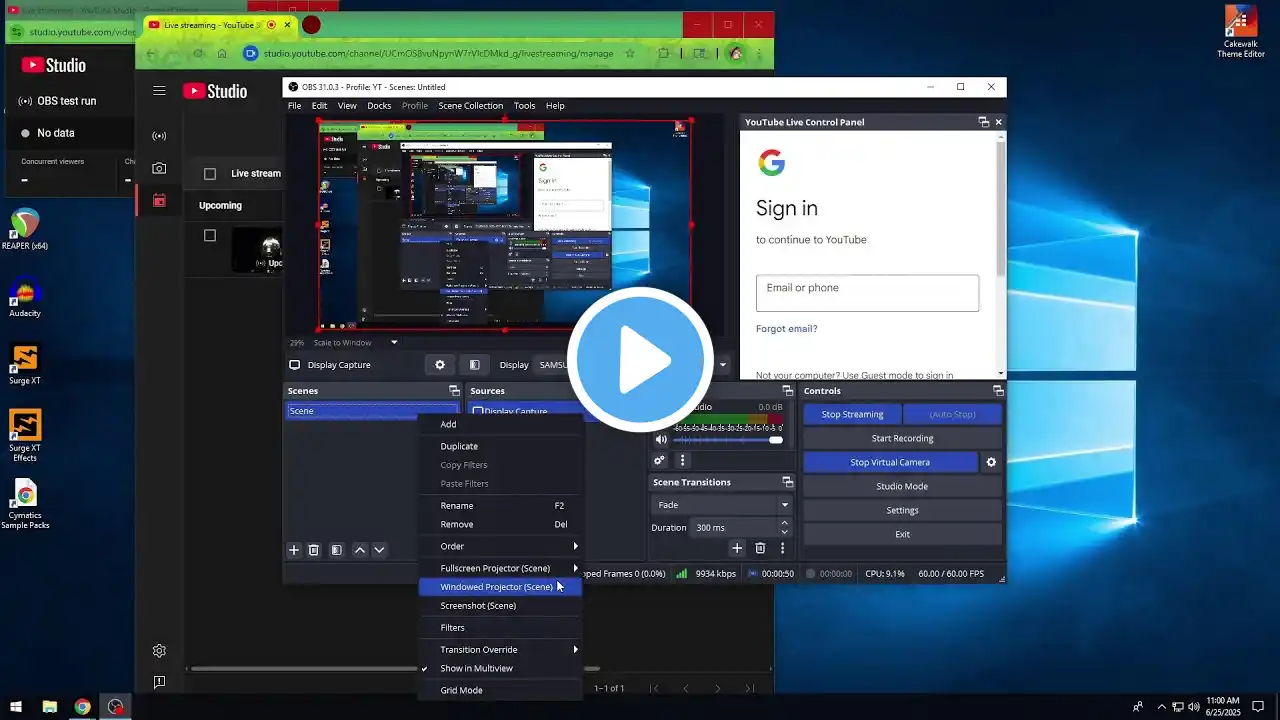Enable Studio Mode button
The image size is (1280, 720).
pyautogui.click(x=903, y=486)
